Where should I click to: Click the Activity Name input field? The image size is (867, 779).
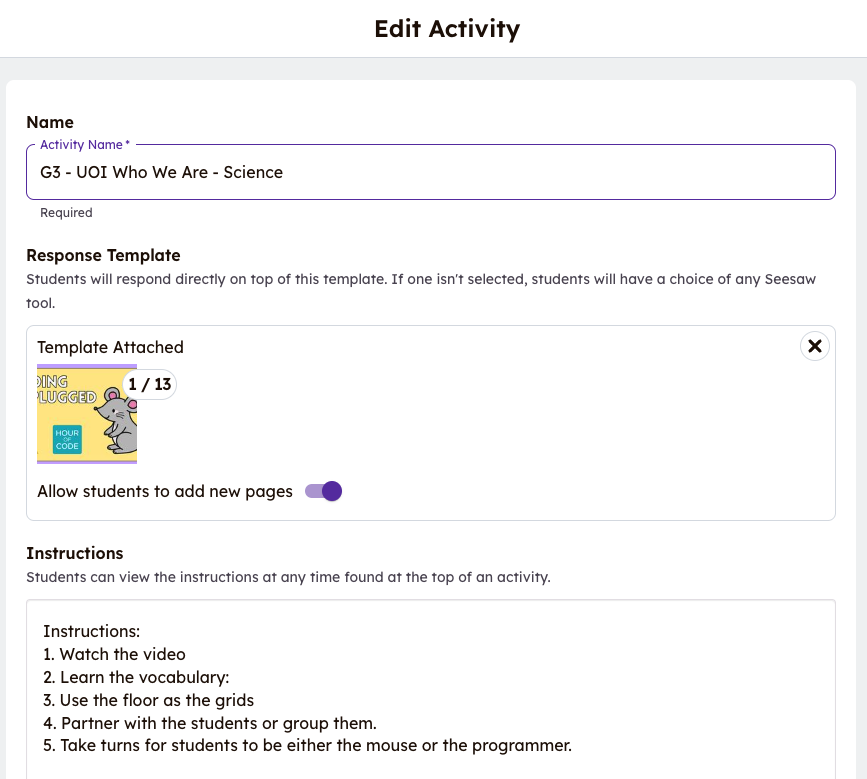(x=430, y=172)
